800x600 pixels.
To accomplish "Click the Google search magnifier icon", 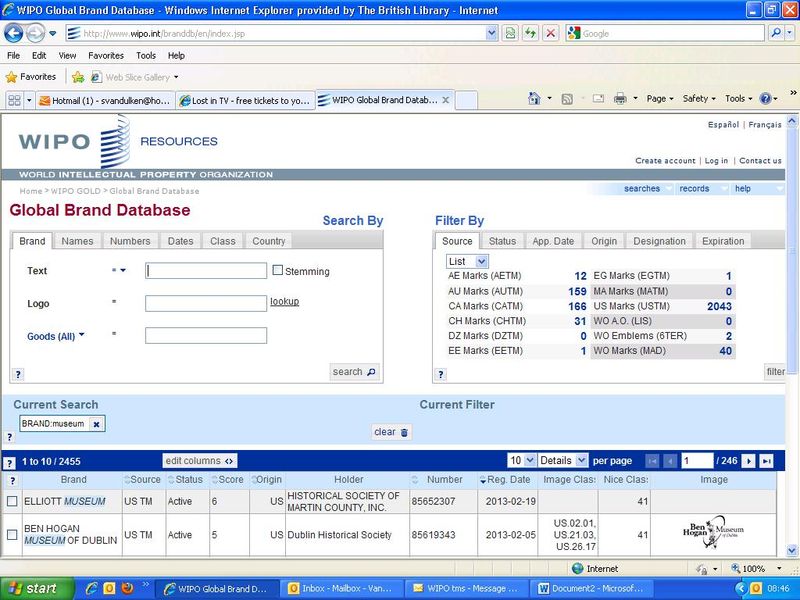I will pyautogui.click(x=776, y=34).
